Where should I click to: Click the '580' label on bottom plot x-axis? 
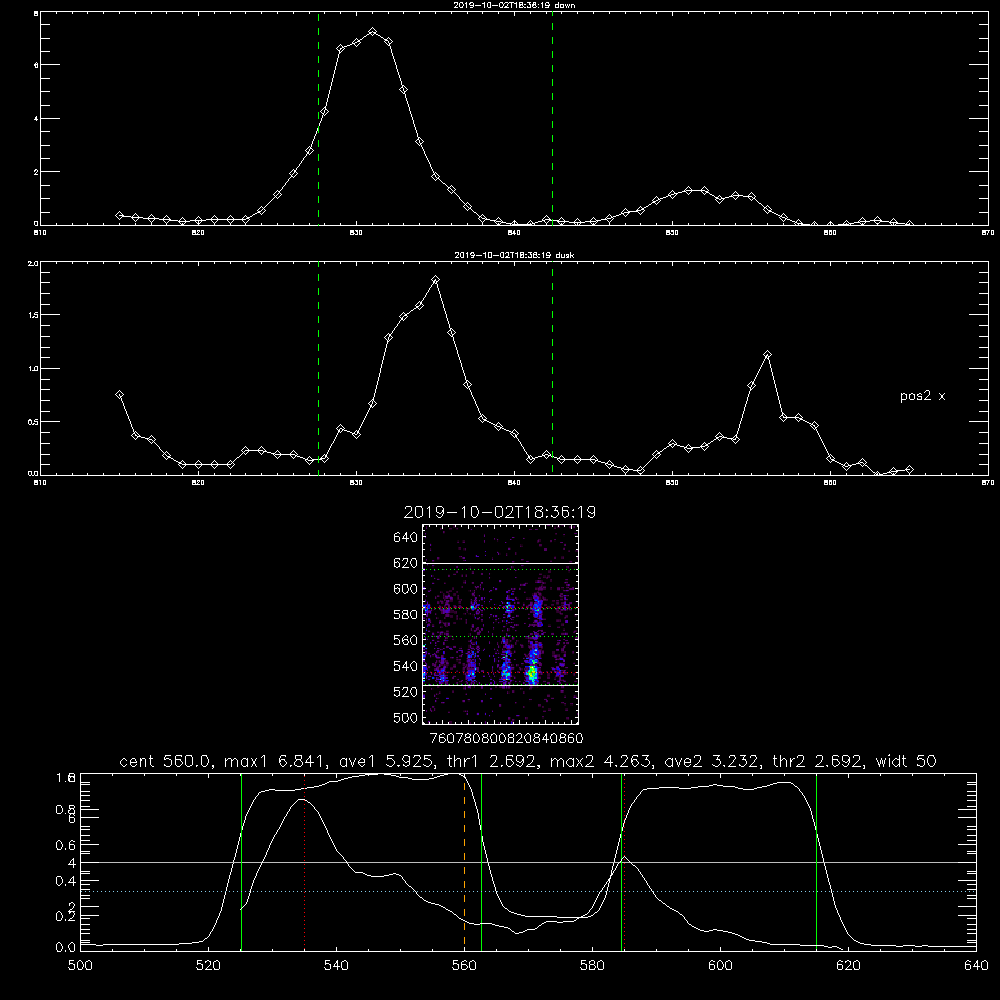click(x=592, y=966)
